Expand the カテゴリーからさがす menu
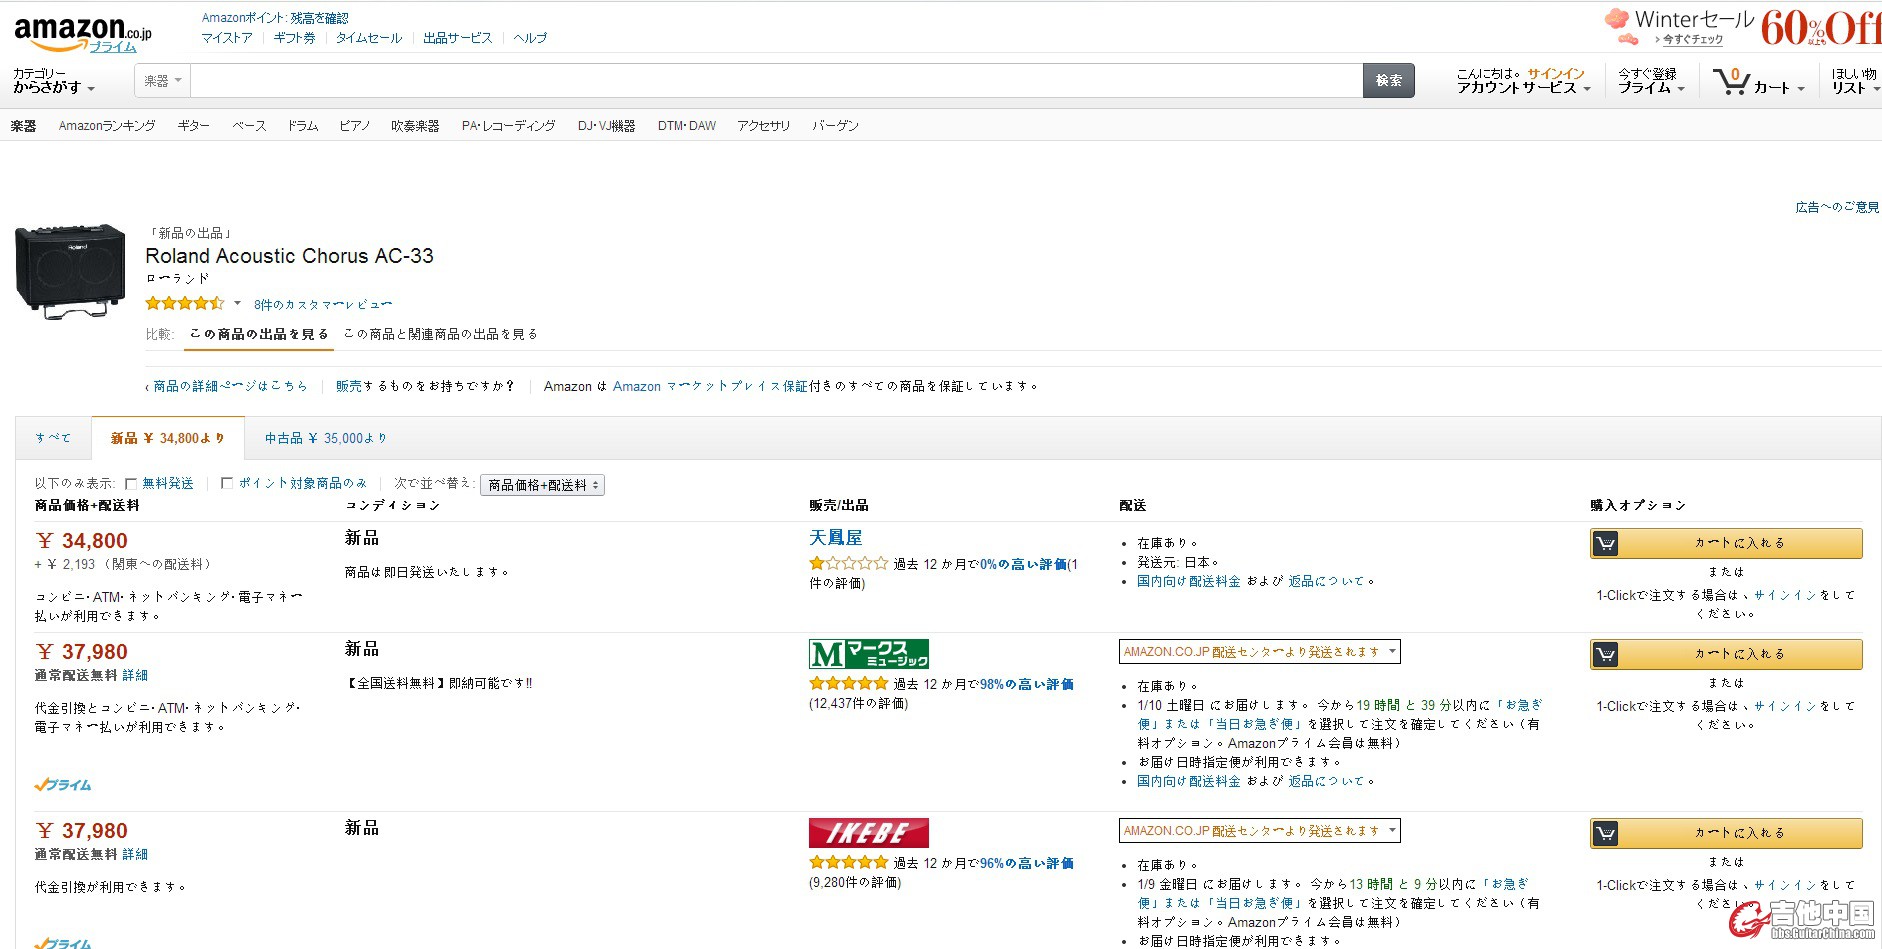1882x949 pixels. [x=53, y=81]
